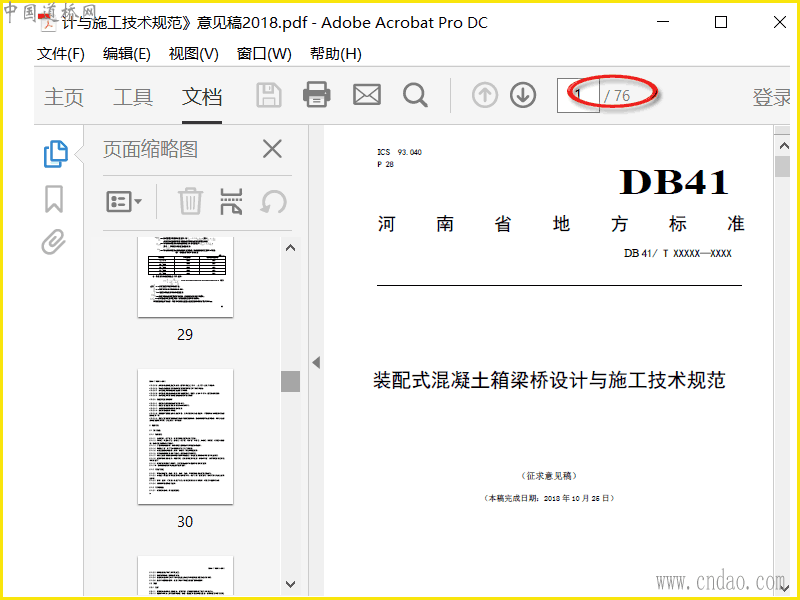The image size is (800, 600).
Task: Click the document title 装配式混凝土箱梁桥设计与施工技术规范
Action: [x=549, y=380]
